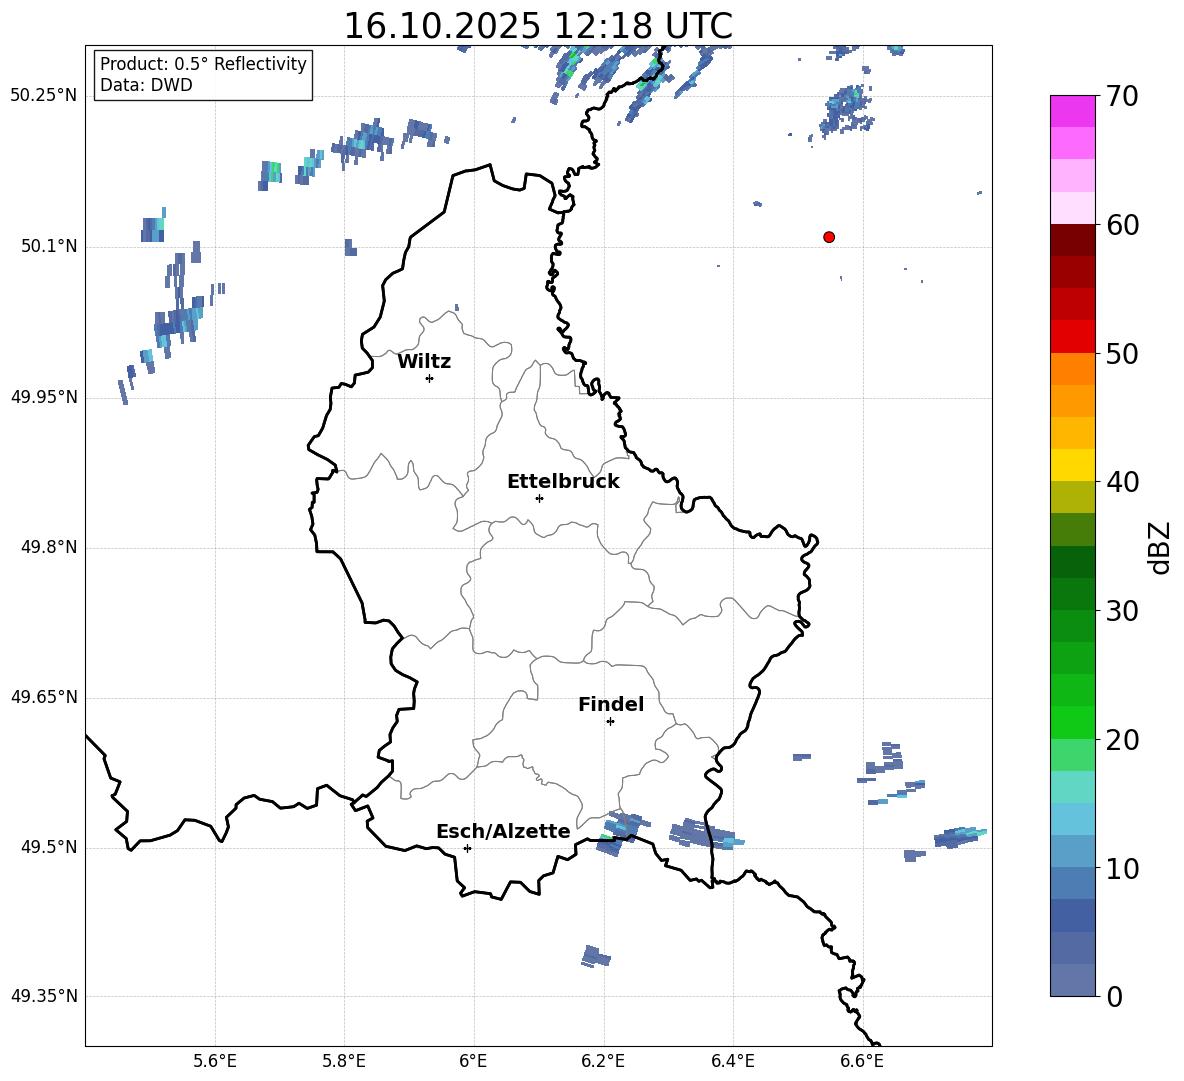The width and height of the screenshot is (1184, 1081).
Task: Click the Product: 0.5° Reflectivity legend text
Action: click(x=203, y=64)
